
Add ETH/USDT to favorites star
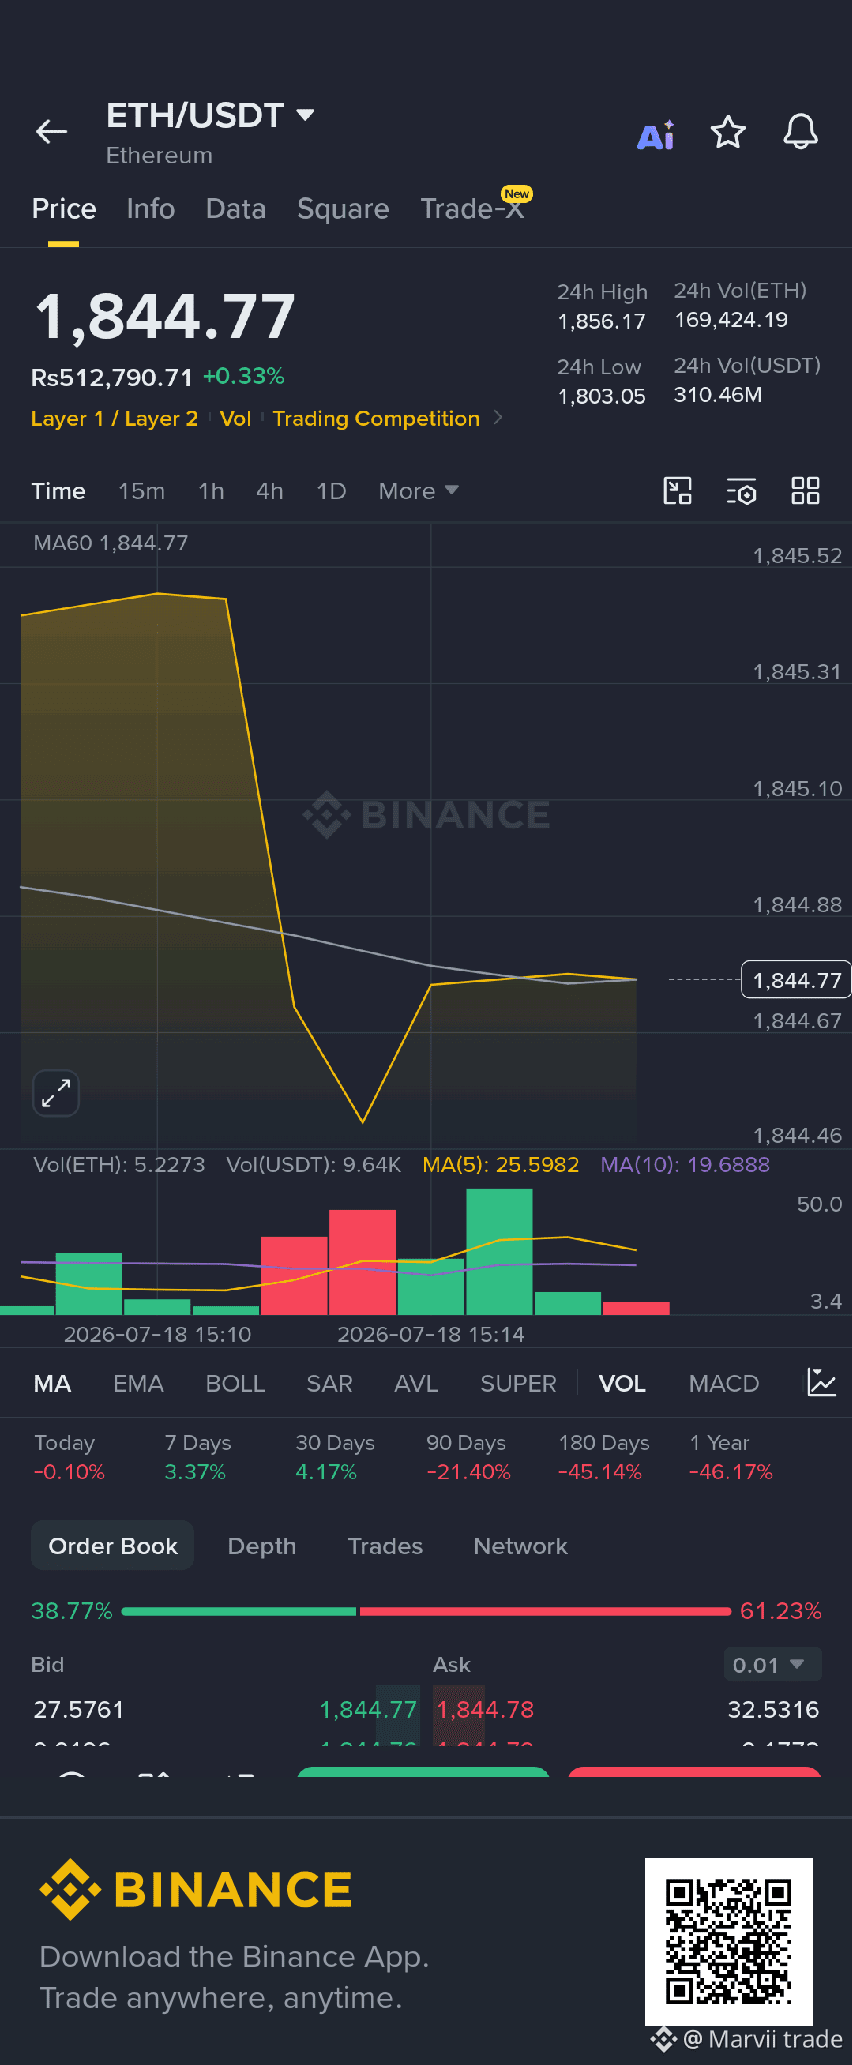728,132
